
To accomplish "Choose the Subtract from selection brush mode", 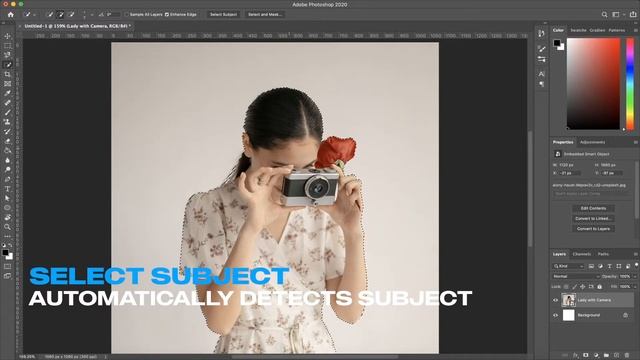I will pos(71,15).
